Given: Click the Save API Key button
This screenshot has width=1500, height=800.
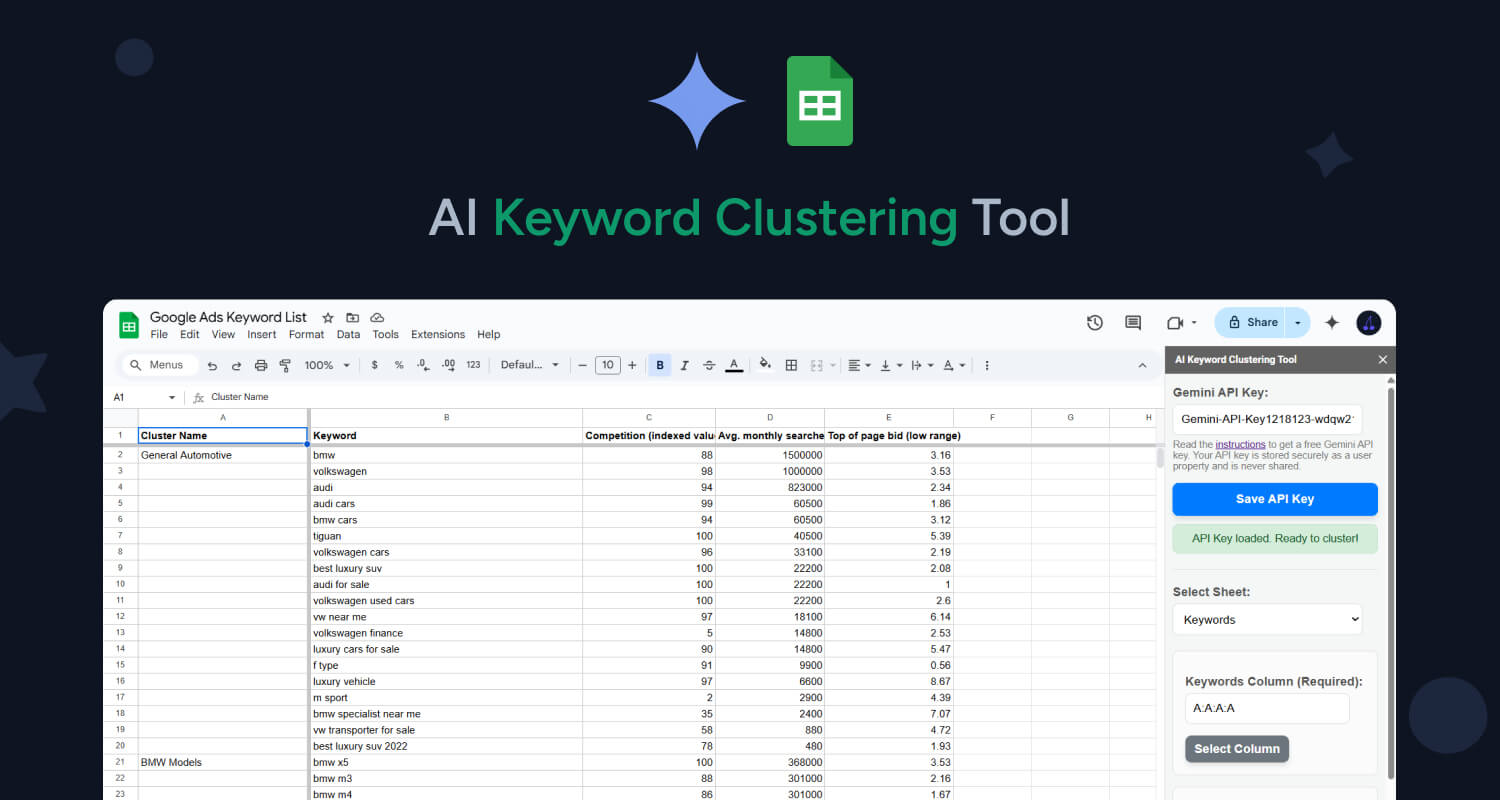Looking at the screenshot, I should tap(1274, 499).
